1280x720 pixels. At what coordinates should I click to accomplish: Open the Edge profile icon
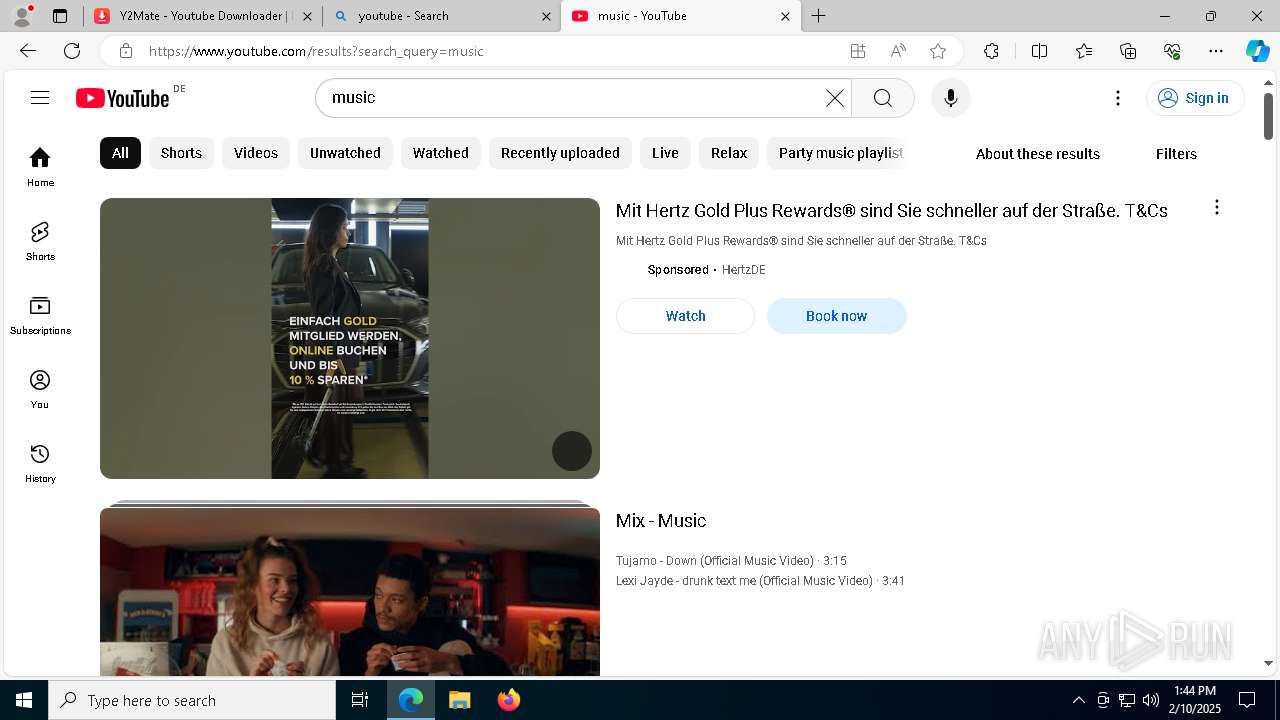pos(22,16)
